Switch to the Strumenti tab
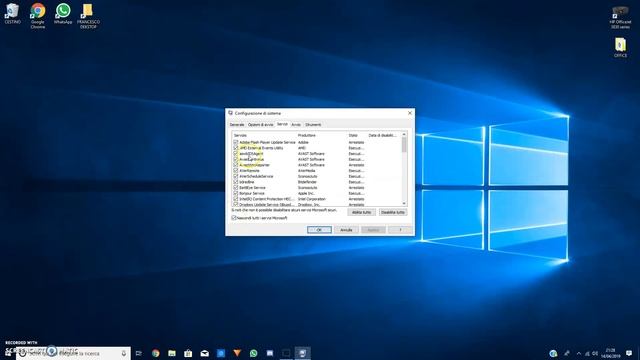Image resolution: width=640 pixels, height=360 pixels. 313,124
